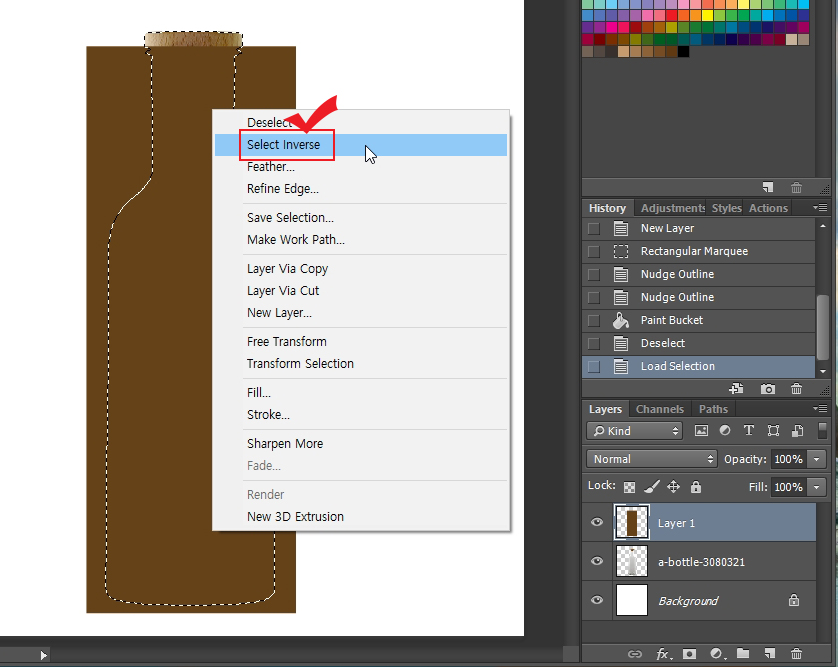Viewport: 838px width, 667px height.
Task: Select New 3D Extrusion
Action: [361, 517]
